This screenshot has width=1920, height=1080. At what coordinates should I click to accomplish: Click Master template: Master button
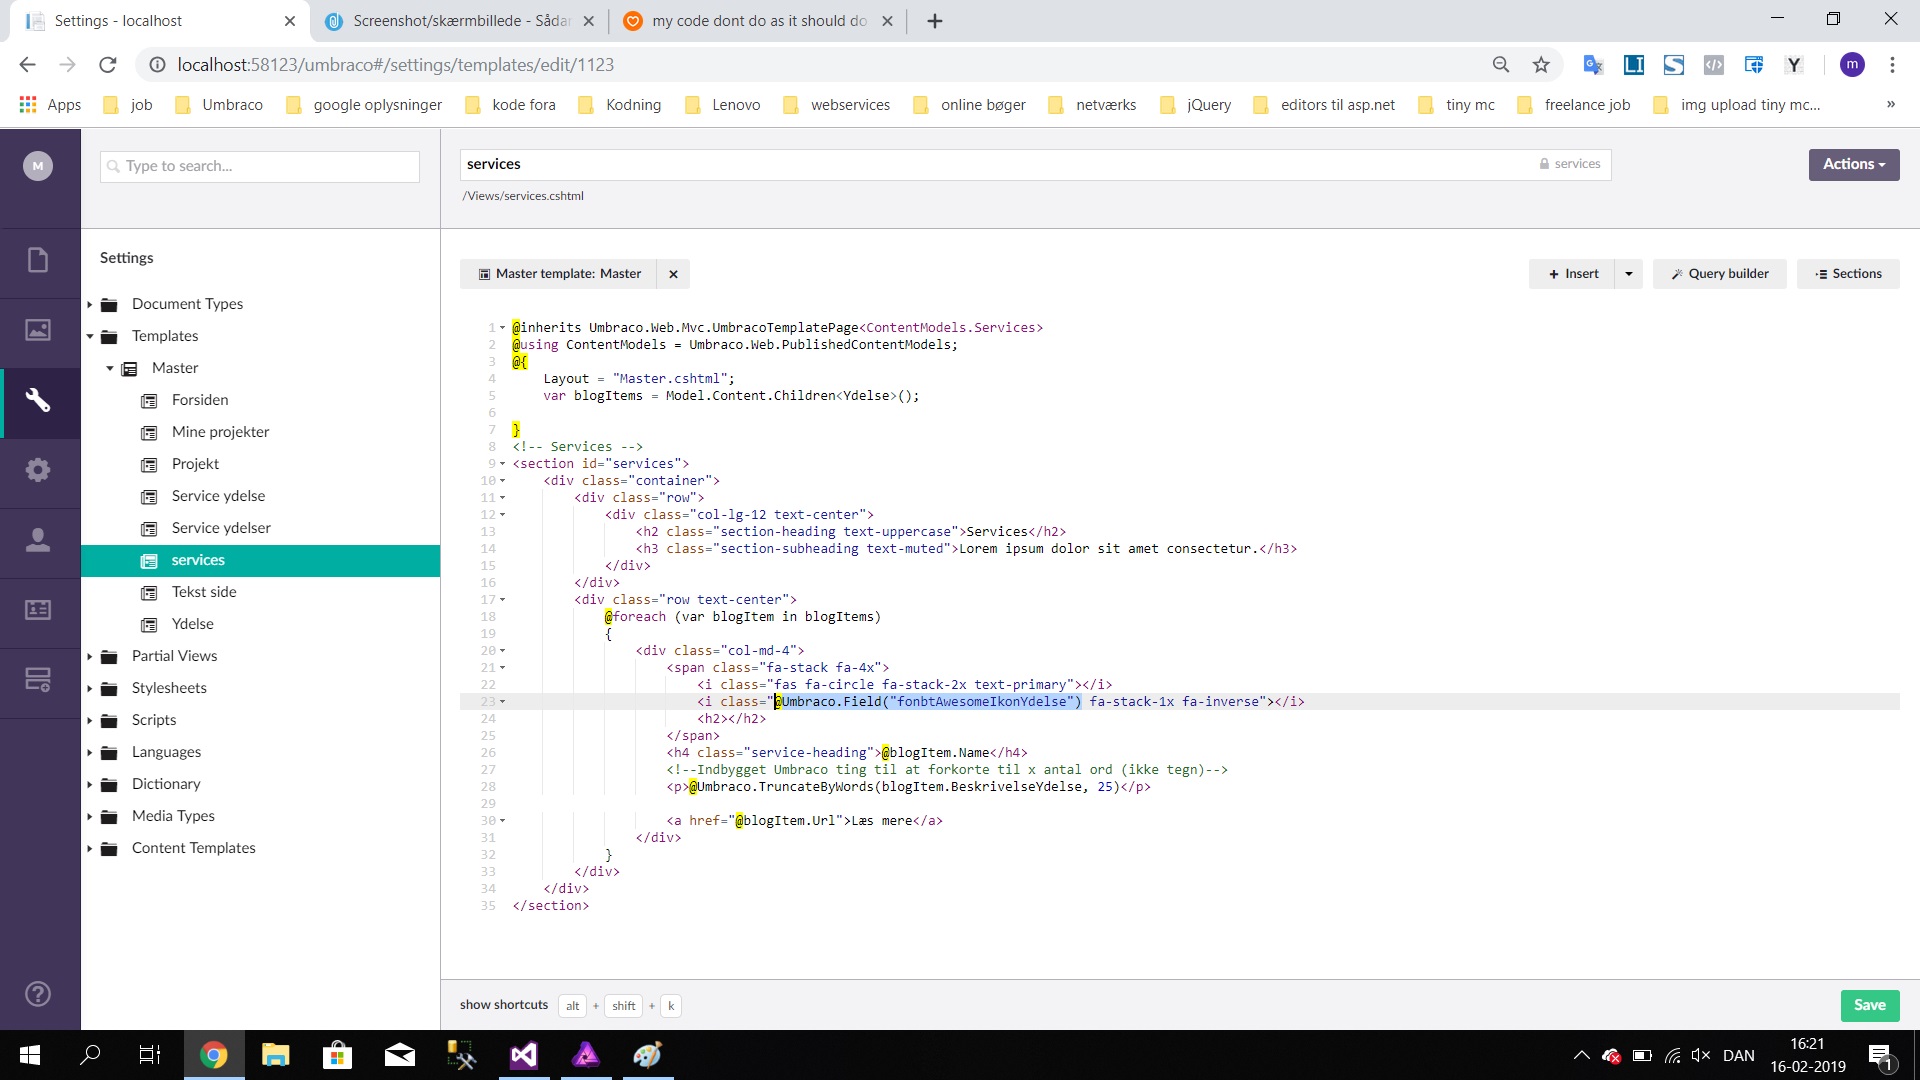(x=559, y=274)
